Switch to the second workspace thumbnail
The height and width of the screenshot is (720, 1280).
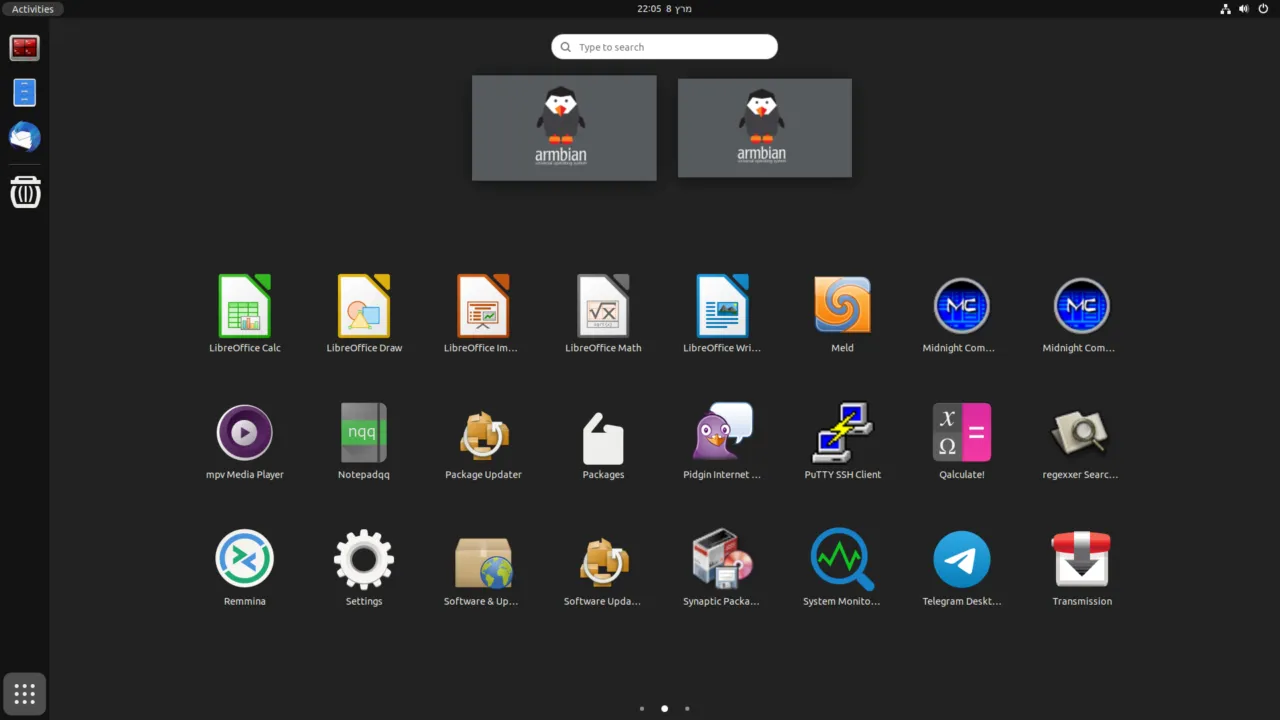(764, 127)
